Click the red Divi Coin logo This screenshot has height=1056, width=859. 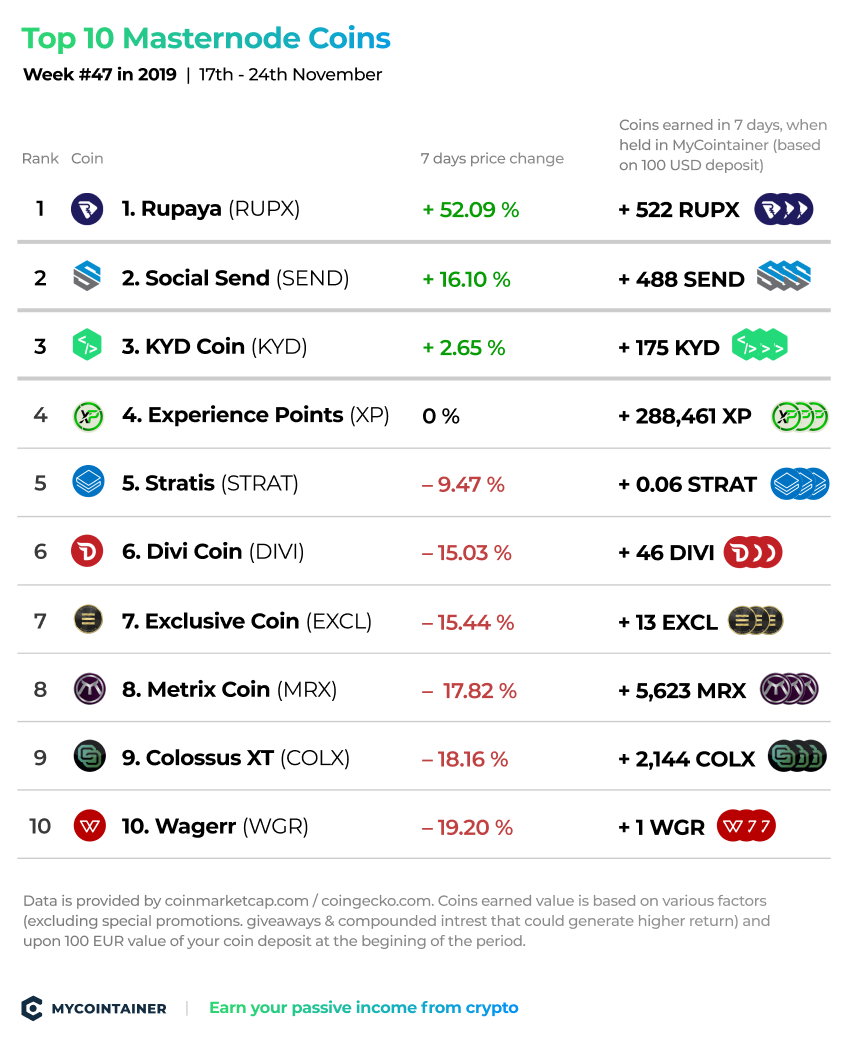point(87,551)
